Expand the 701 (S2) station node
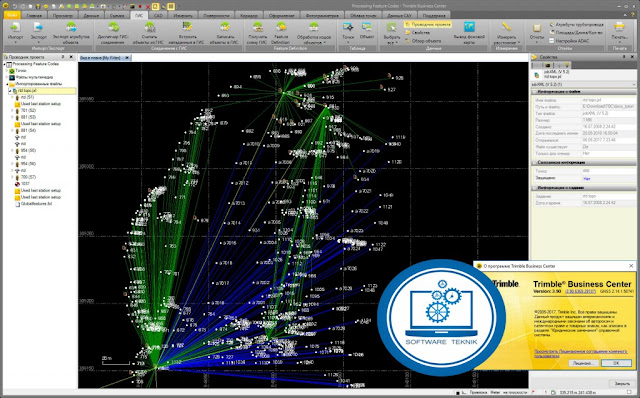The image size is (640, 398). point(13,111)
